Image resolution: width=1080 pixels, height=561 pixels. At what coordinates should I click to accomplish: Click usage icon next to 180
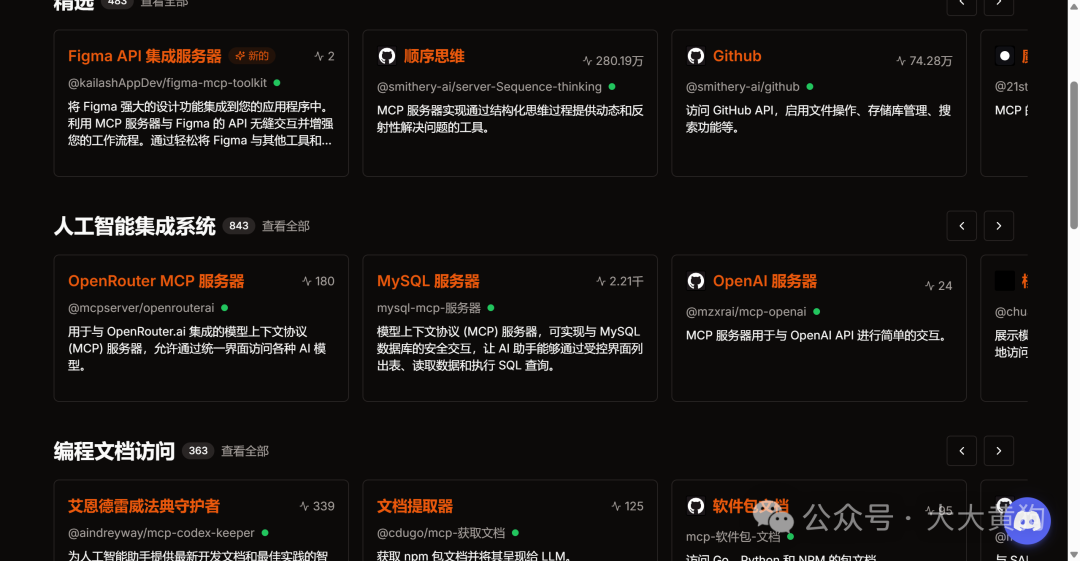[307, 281]
